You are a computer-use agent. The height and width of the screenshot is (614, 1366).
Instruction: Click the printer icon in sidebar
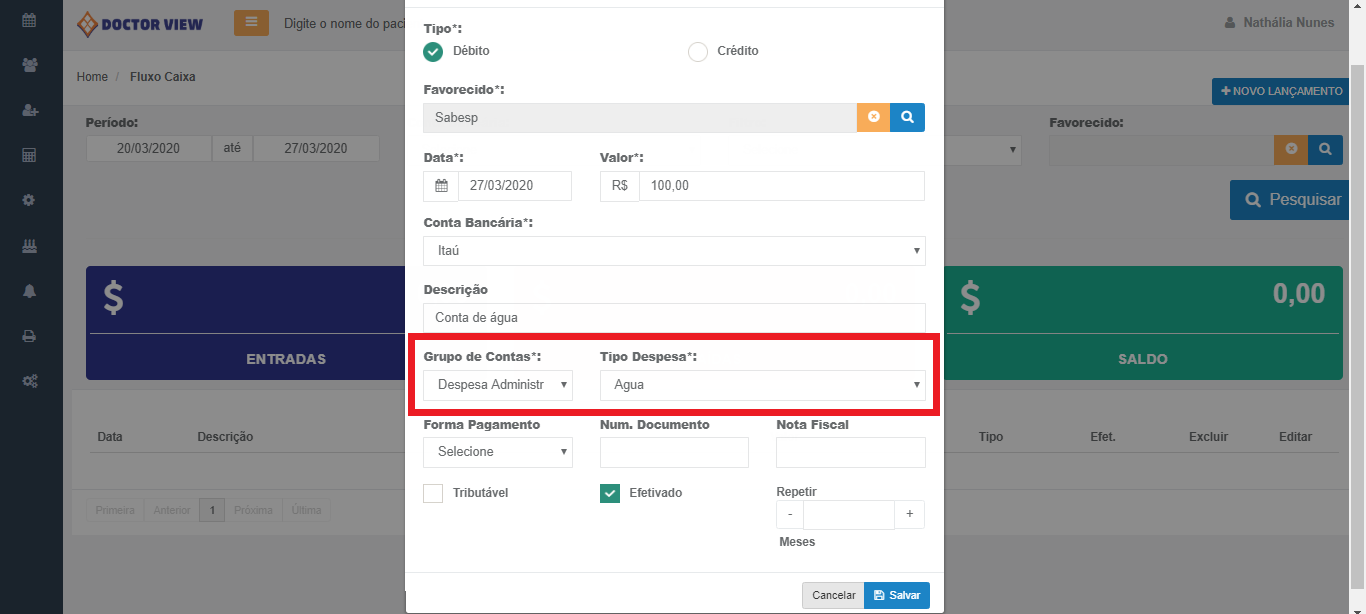pos(29,336)
